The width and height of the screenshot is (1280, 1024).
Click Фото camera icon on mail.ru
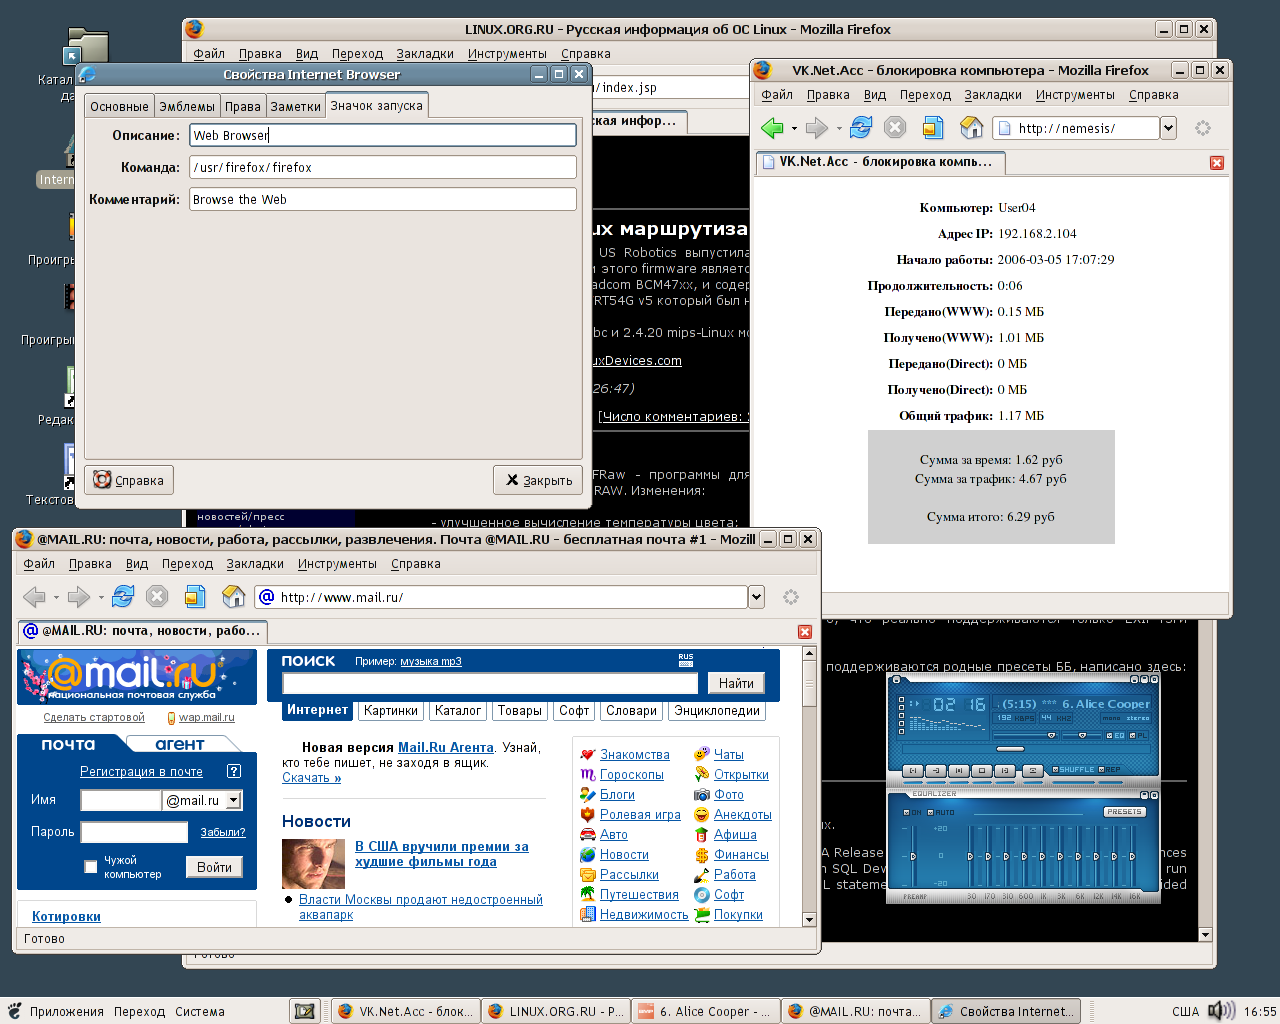(702, 795)
